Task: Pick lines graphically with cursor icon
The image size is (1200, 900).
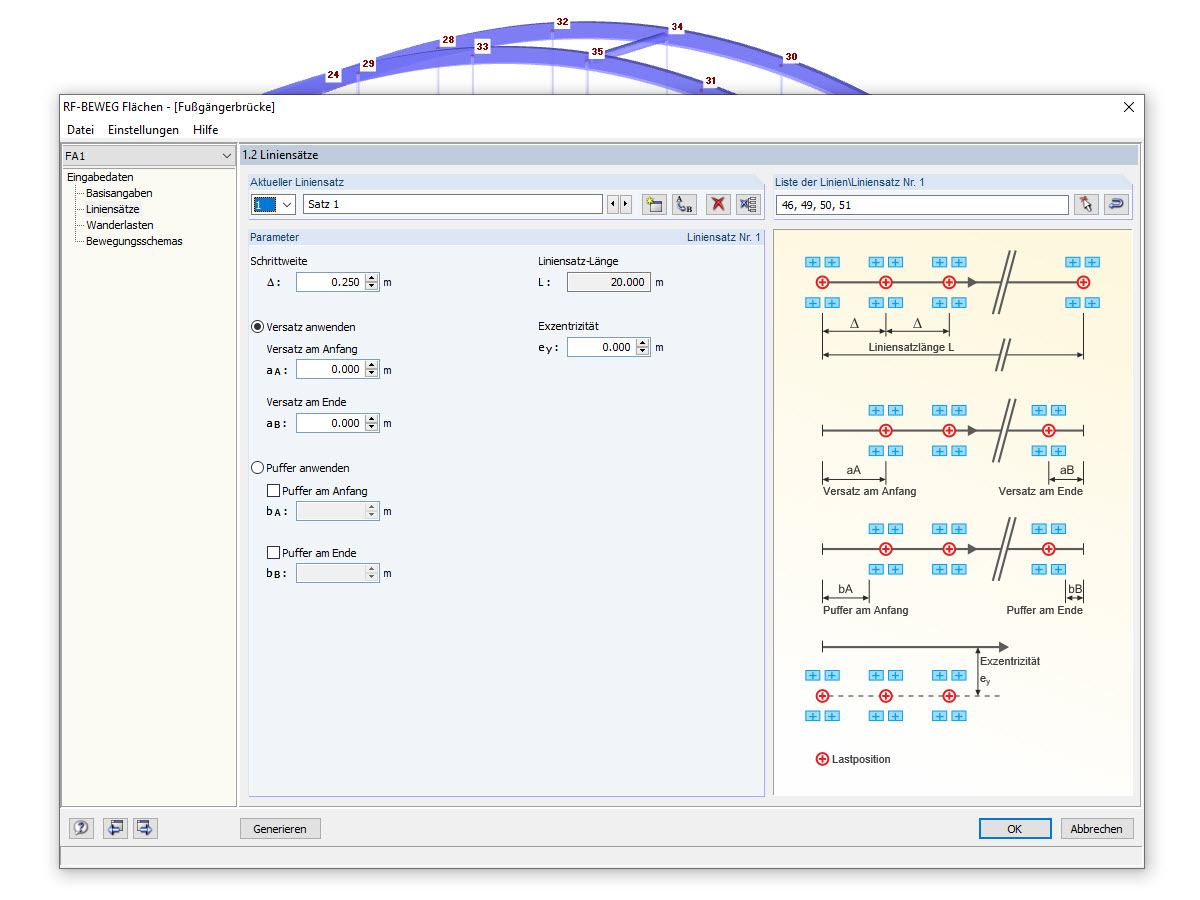Action: pyautogui.click(x=1086, y=204)
